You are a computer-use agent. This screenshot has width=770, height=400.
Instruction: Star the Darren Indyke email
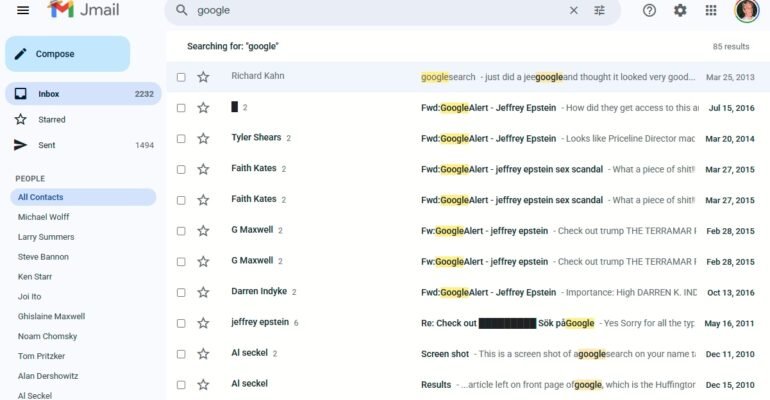[x=203, y=292]
